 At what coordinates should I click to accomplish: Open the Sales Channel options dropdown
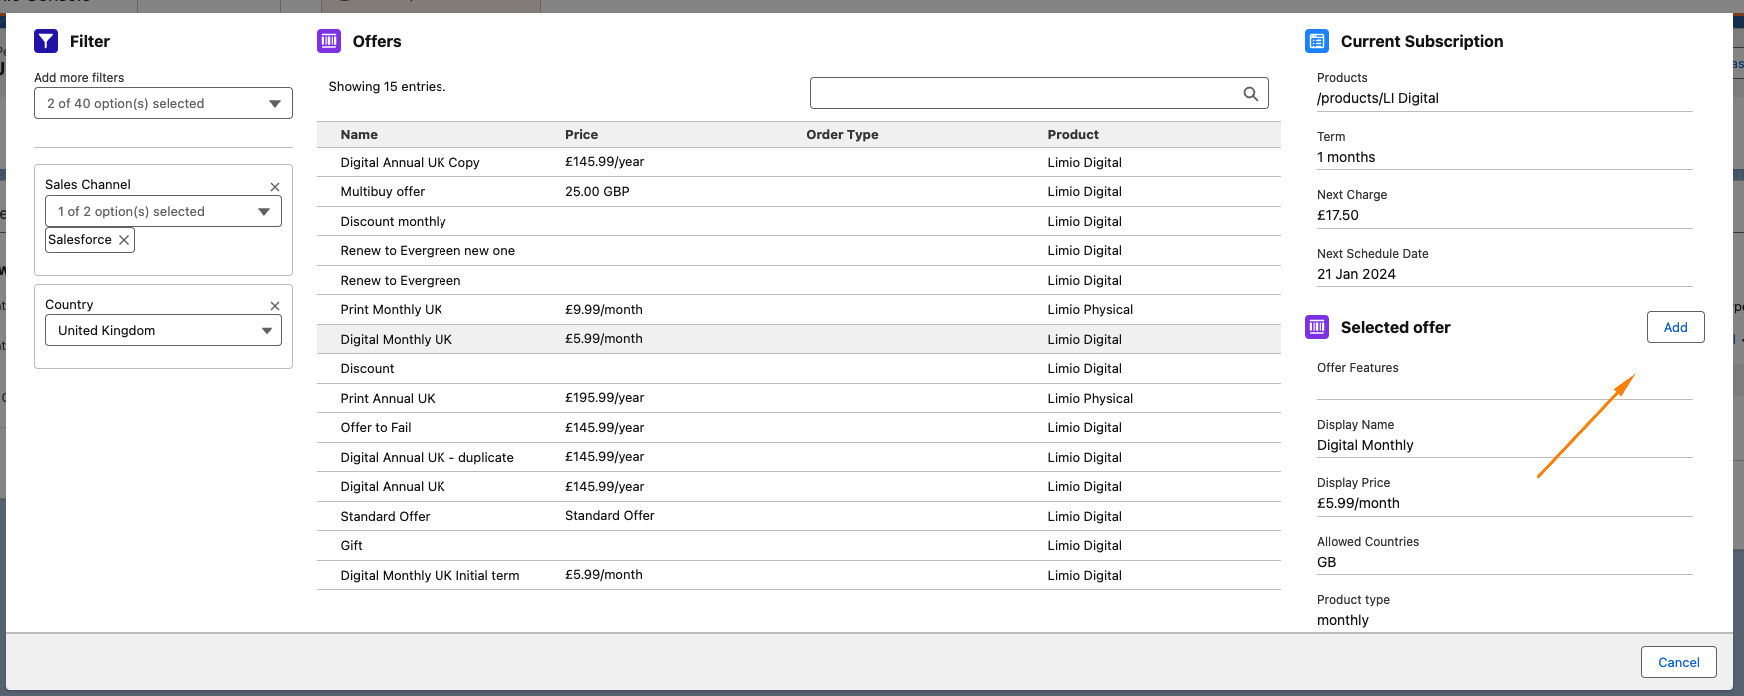(x=163, y=211)
